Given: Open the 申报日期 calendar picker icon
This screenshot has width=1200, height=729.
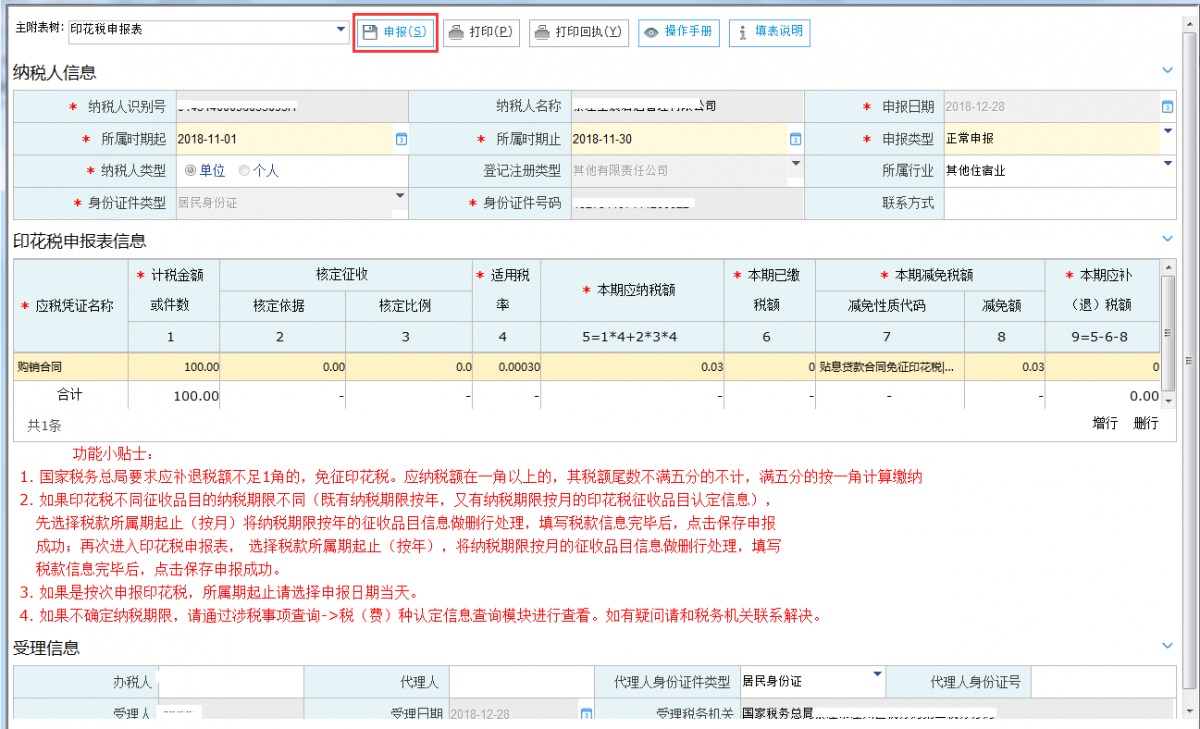Looking at the screenshot, I should point(1167,107).
